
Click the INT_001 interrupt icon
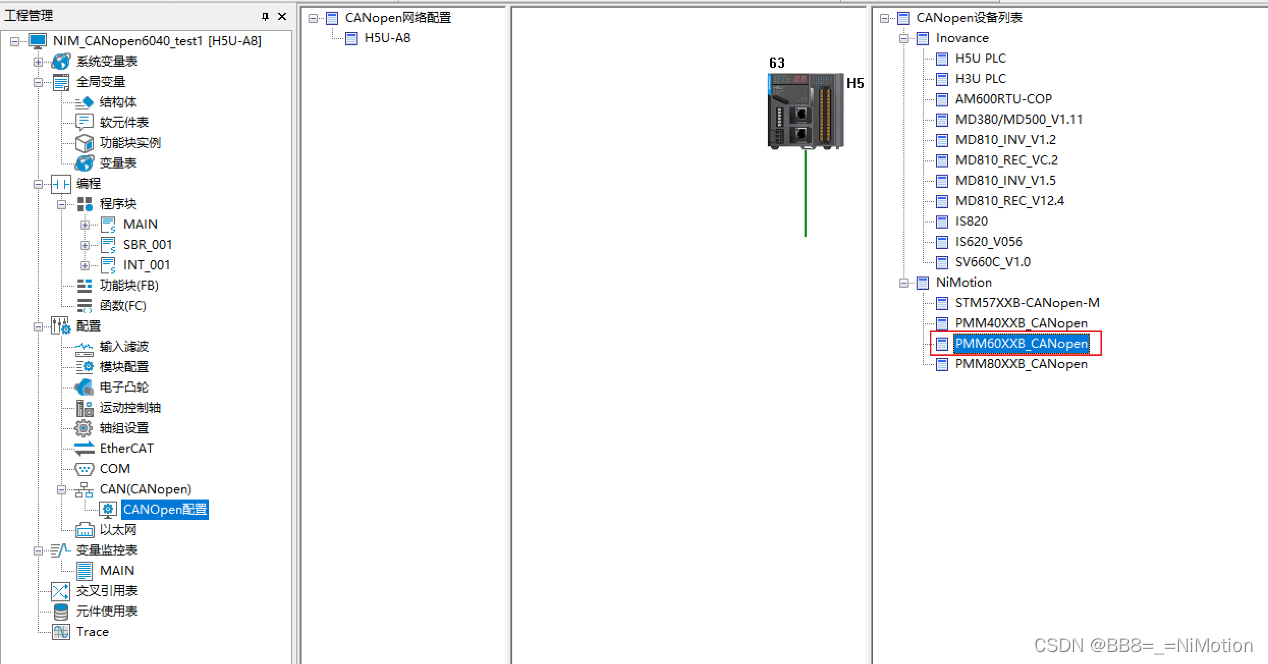(x=108, y=265)
